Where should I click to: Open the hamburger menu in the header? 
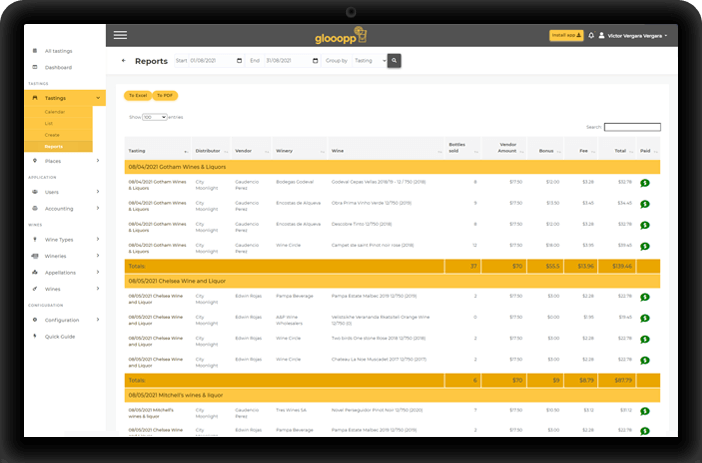[120, 35]
